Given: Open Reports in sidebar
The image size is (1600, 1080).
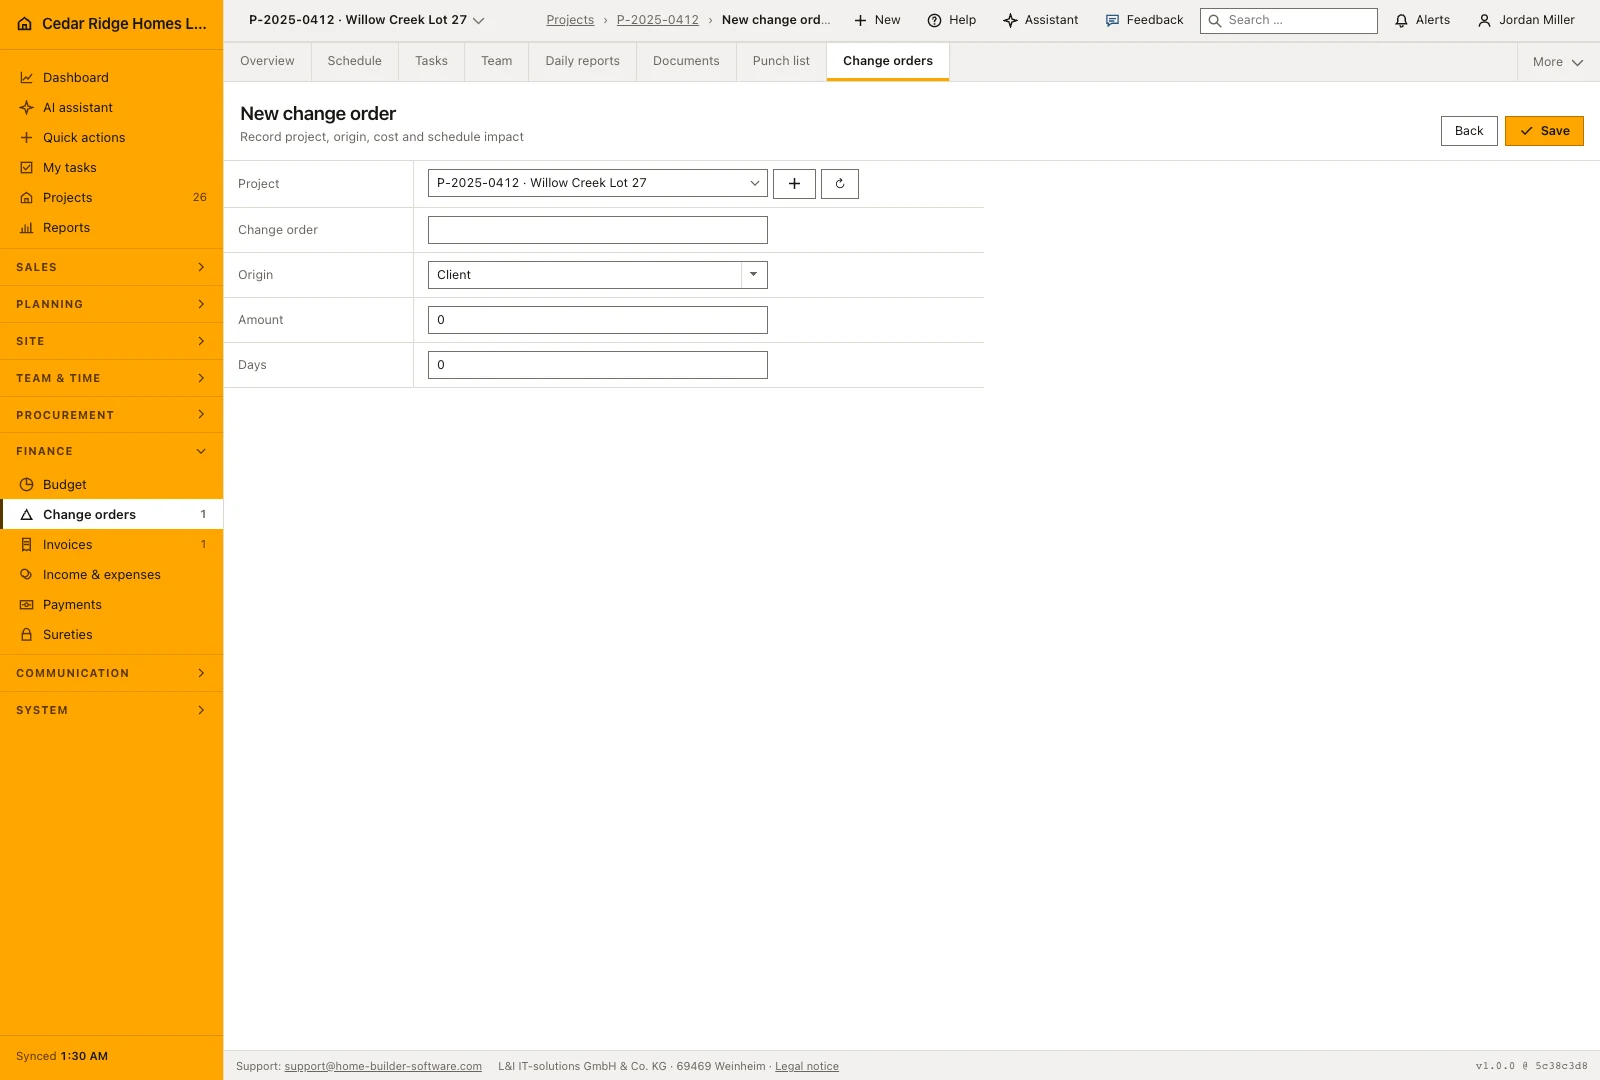Looking at the screenshot, I should 111,227.
